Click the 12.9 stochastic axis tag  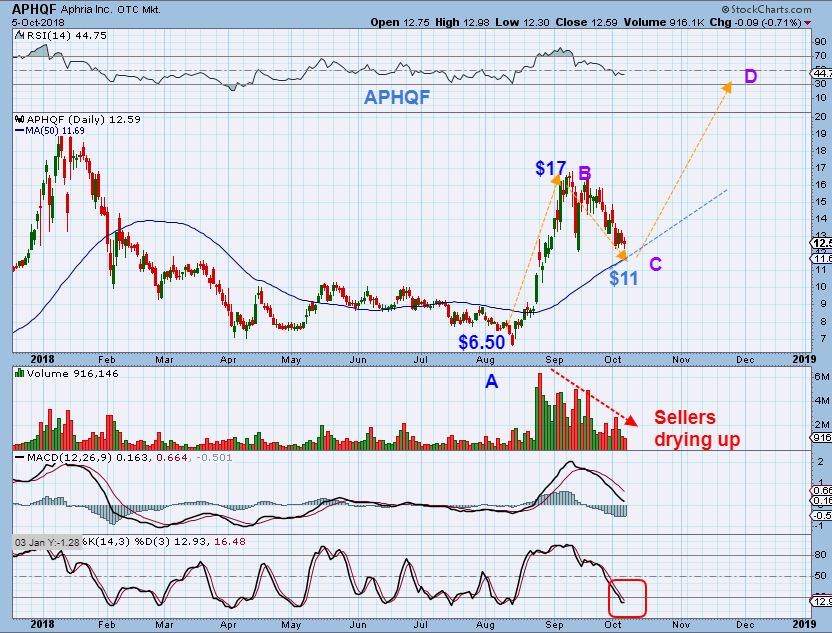pyautogui.click(x=821, y=602)
